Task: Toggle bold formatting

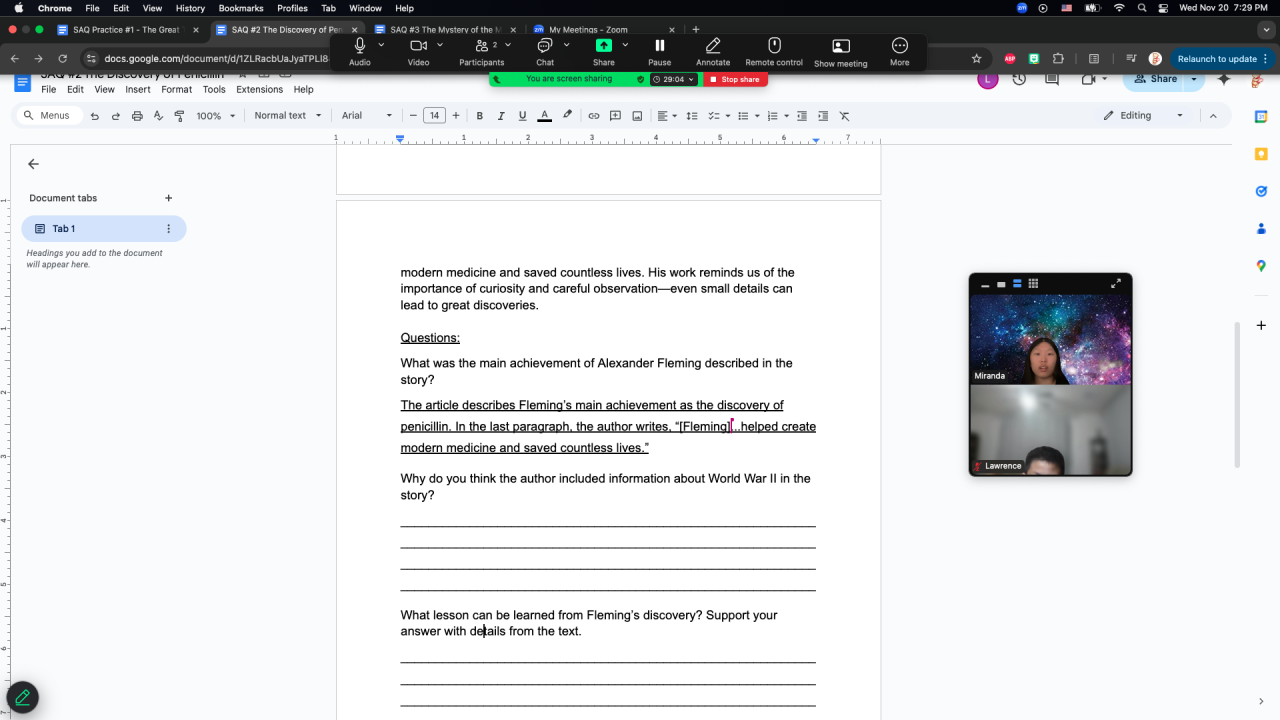Action: tap(480, 116)
